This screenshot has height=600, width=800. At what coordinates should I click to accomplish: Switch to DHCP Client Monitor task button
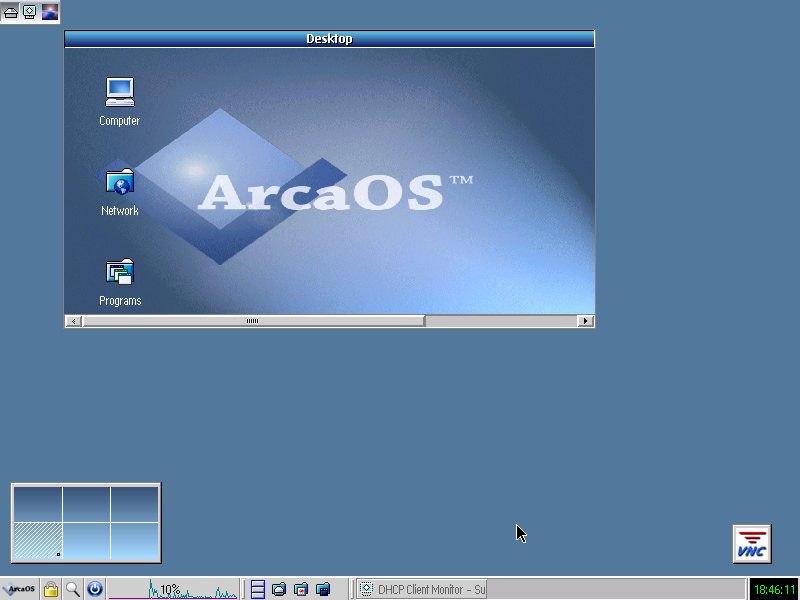(422, 589)
